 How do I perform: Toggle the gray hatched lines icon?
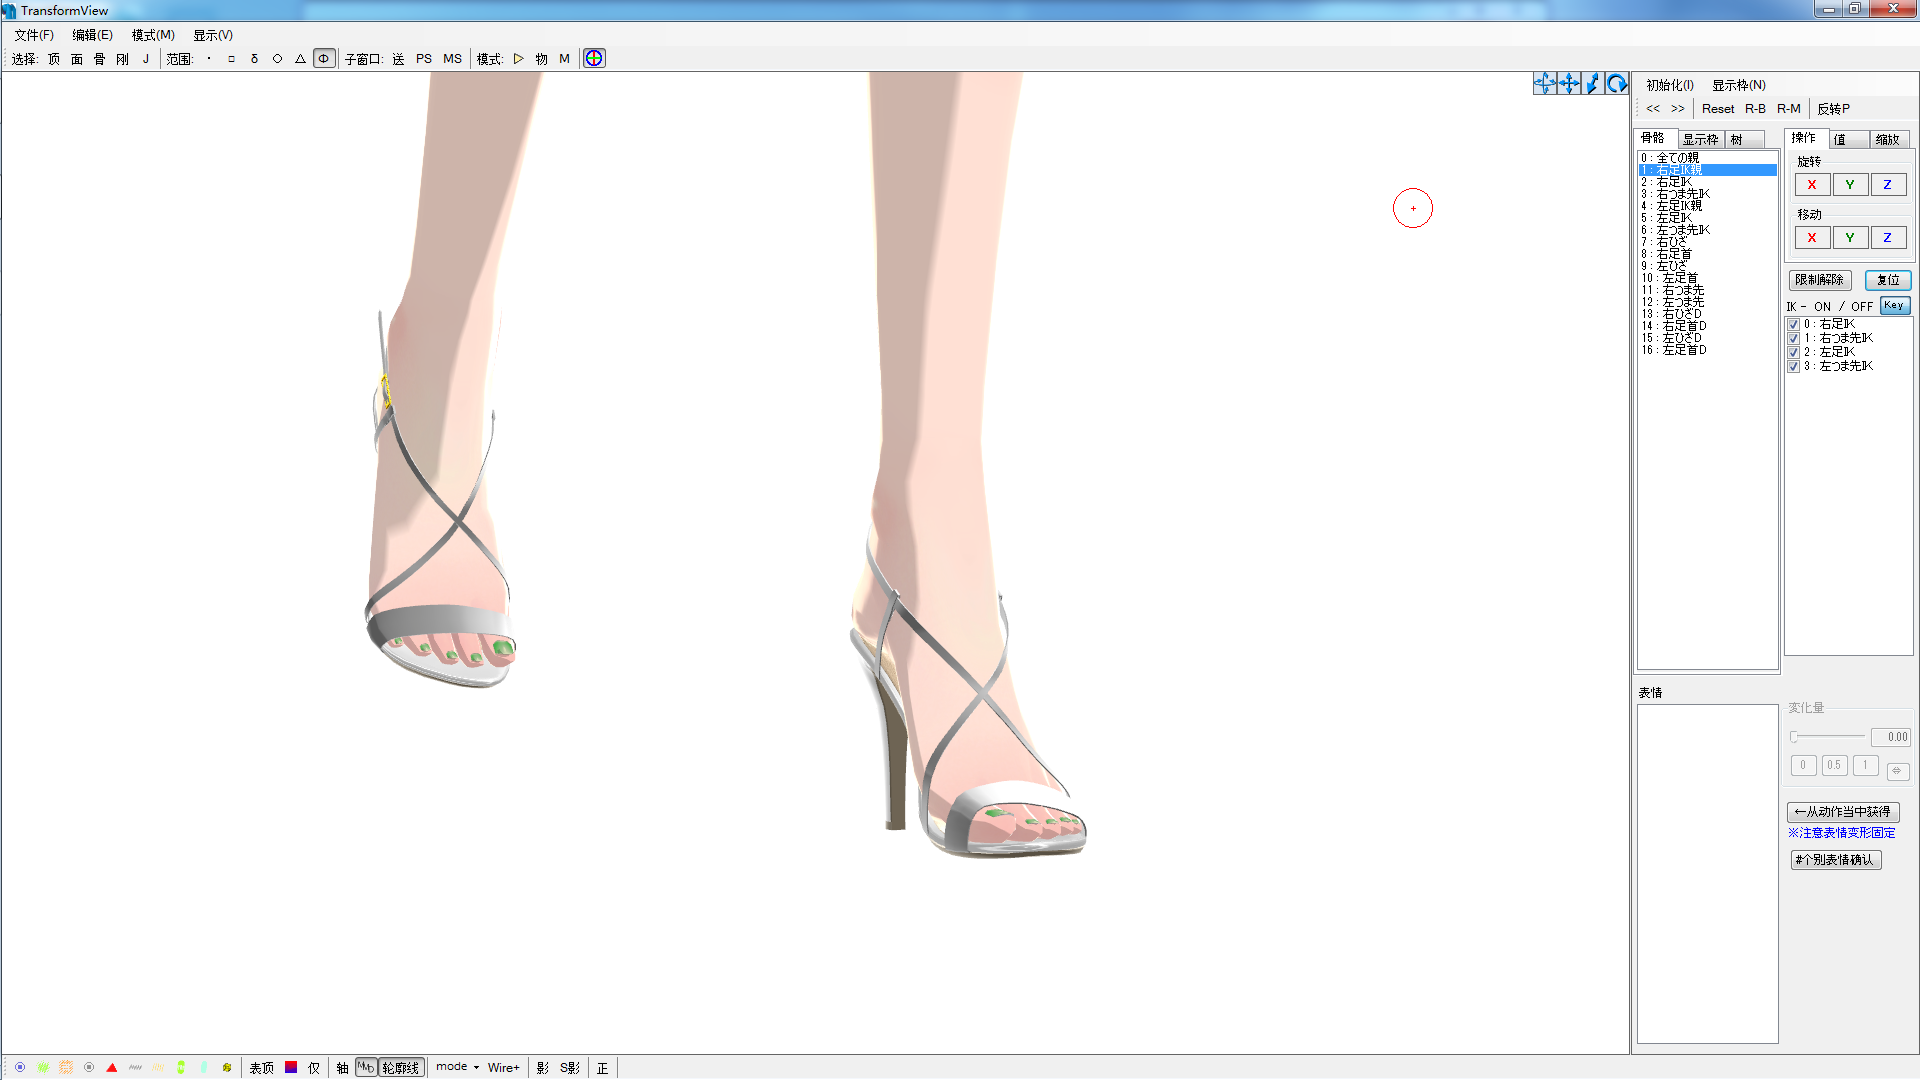click(x=135, y=1067)
